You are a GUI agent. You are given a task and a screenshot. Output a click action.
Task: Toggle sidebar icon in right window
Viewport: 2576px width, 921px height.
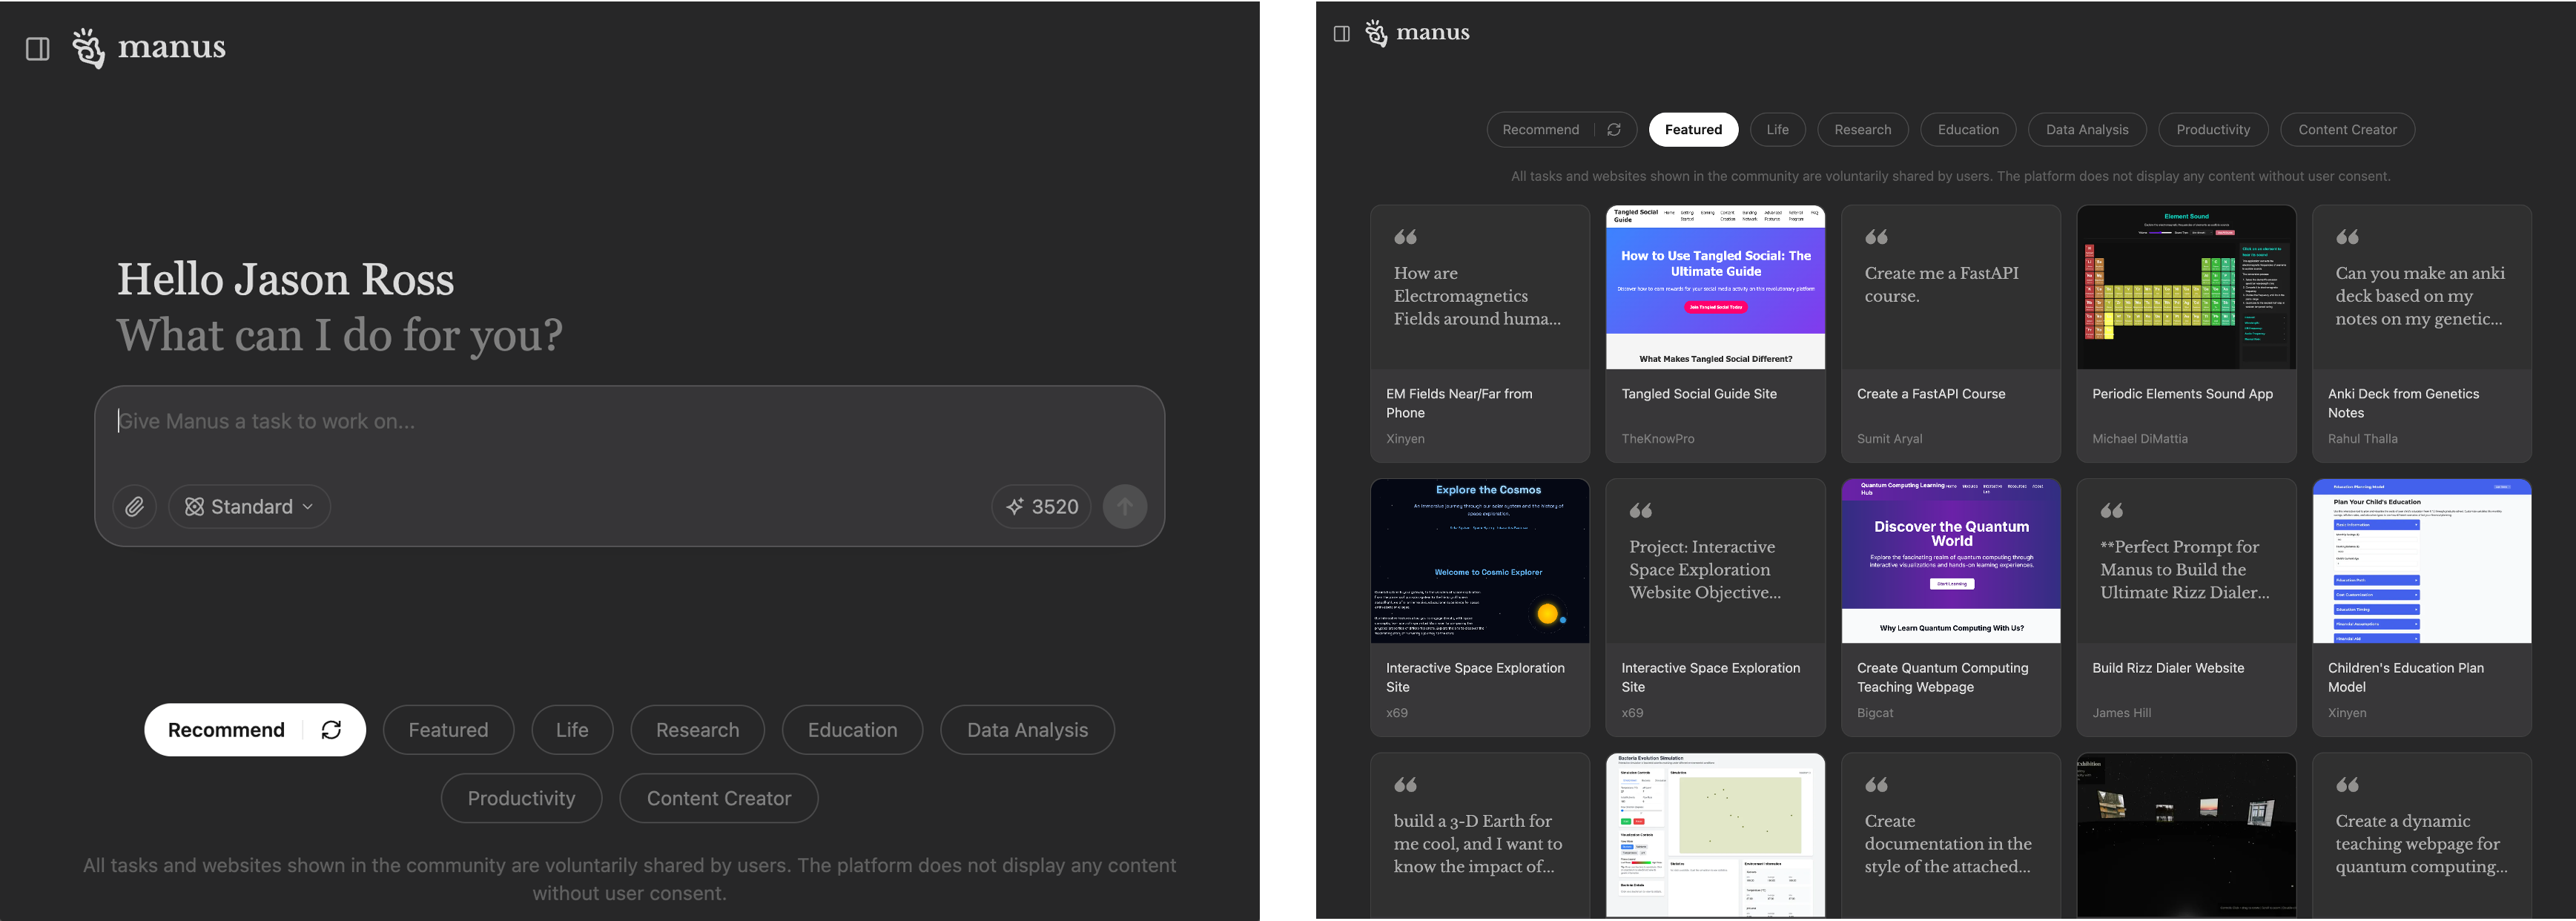pyautogui.click(x=1342, y=34)
